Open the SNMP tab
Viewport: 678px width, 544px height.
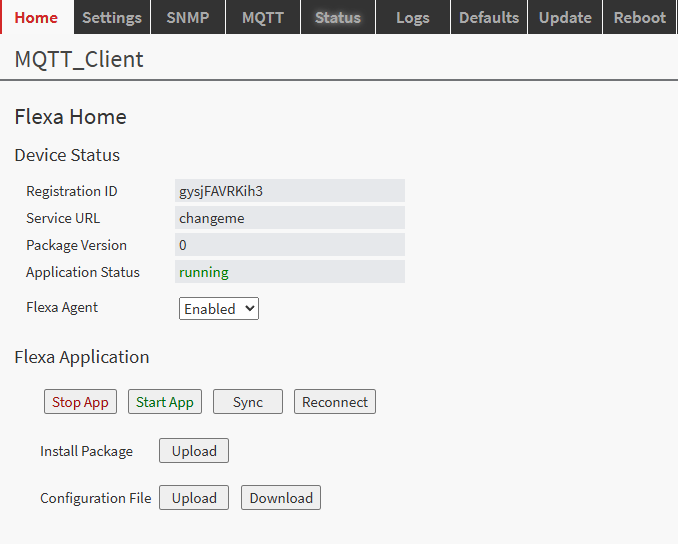click(x=188, y=18)
